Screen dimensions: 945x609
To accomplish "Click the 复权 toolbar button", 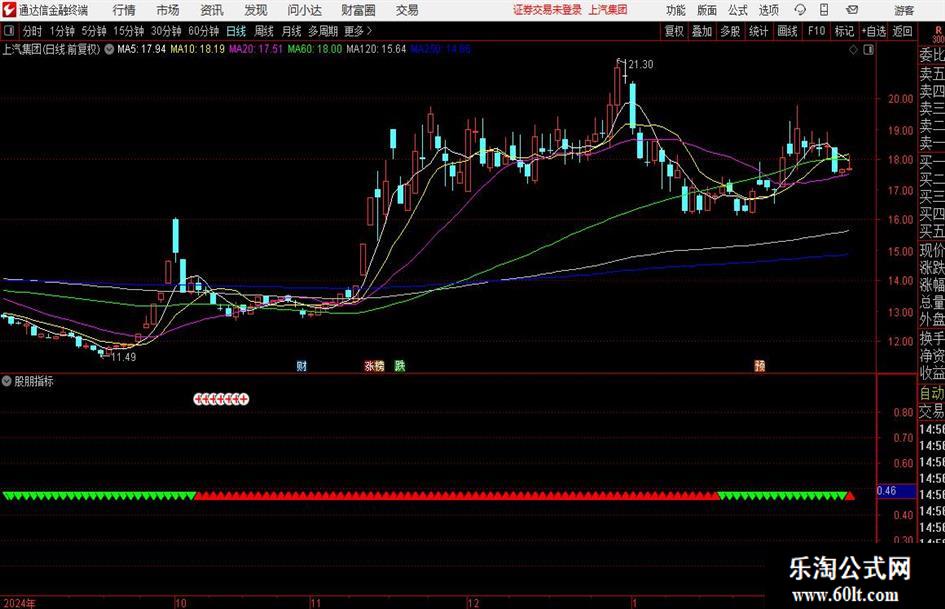I will pos(674,31).
